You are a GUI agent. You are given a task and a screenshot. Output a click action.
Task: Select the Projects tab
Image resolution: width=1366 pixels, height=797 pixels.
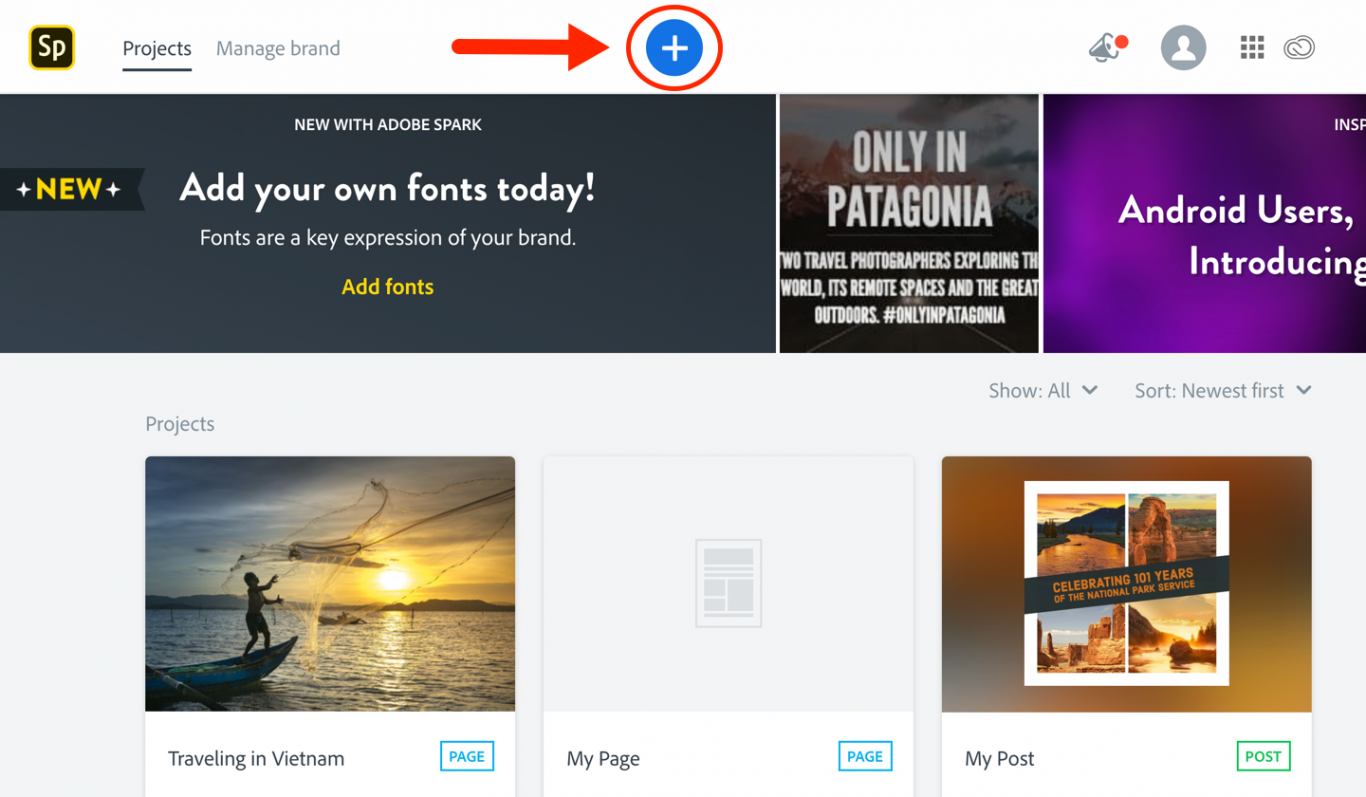click(x=156, y=48)
